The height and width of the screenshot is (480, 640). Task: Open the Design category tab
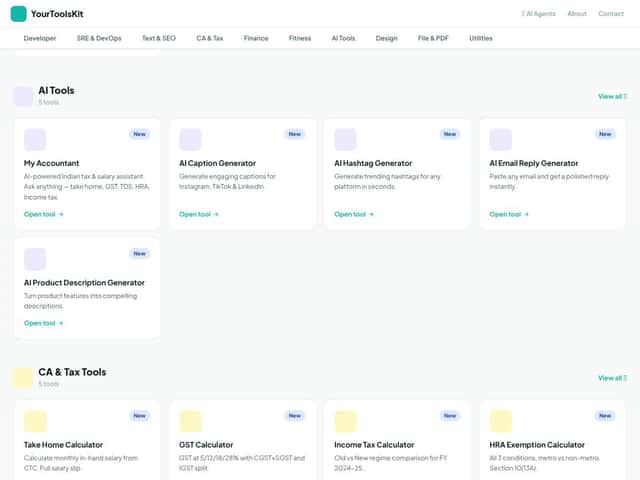(x=387, y=38)
